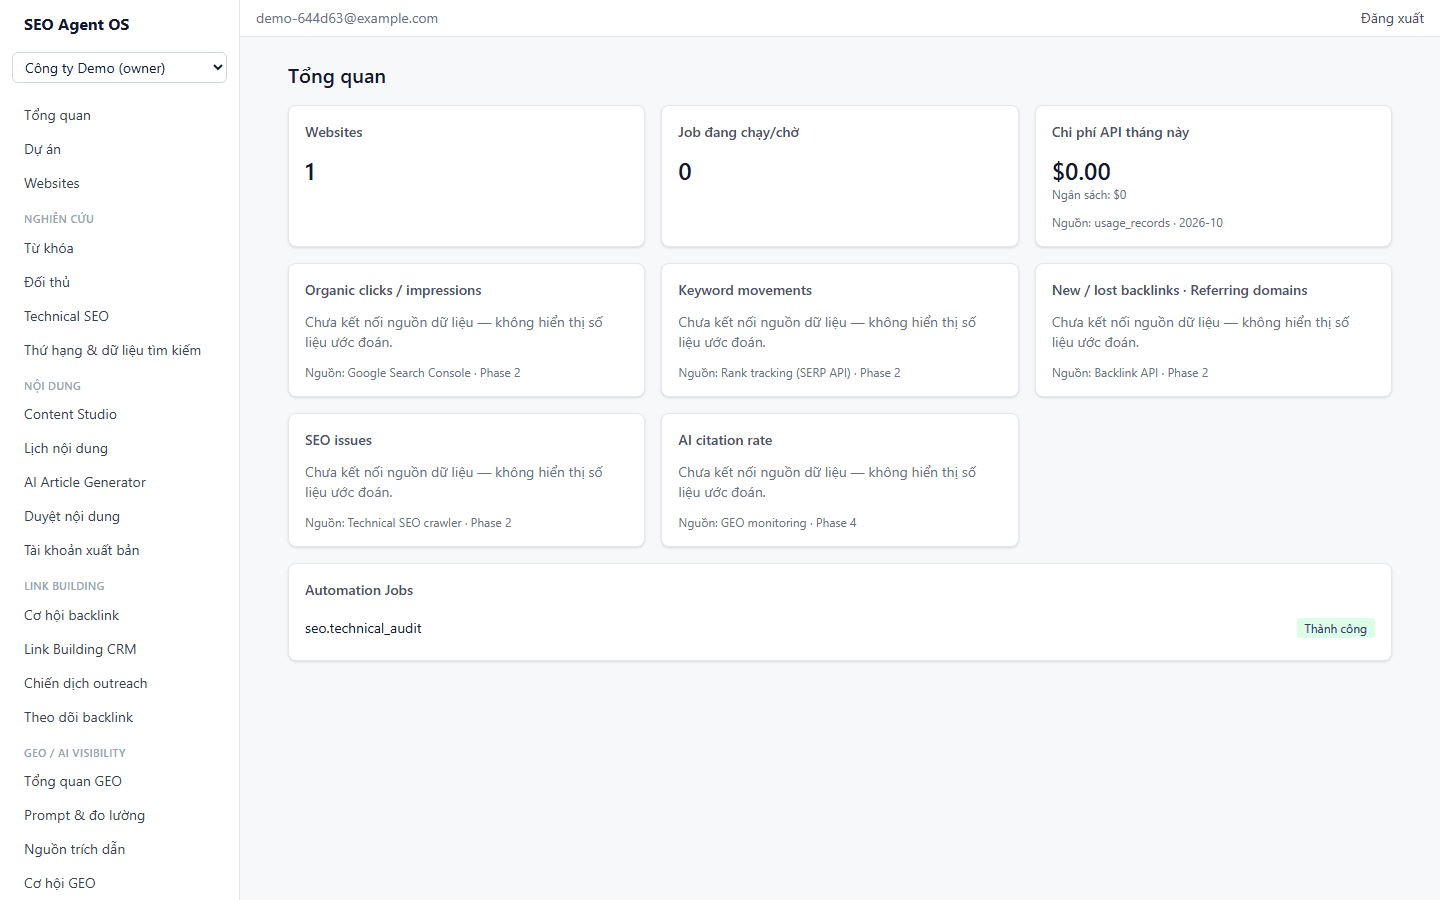
Task: Go to Tổng quan in sidebar
Action: pyautogui.click(x=57, y=115)
